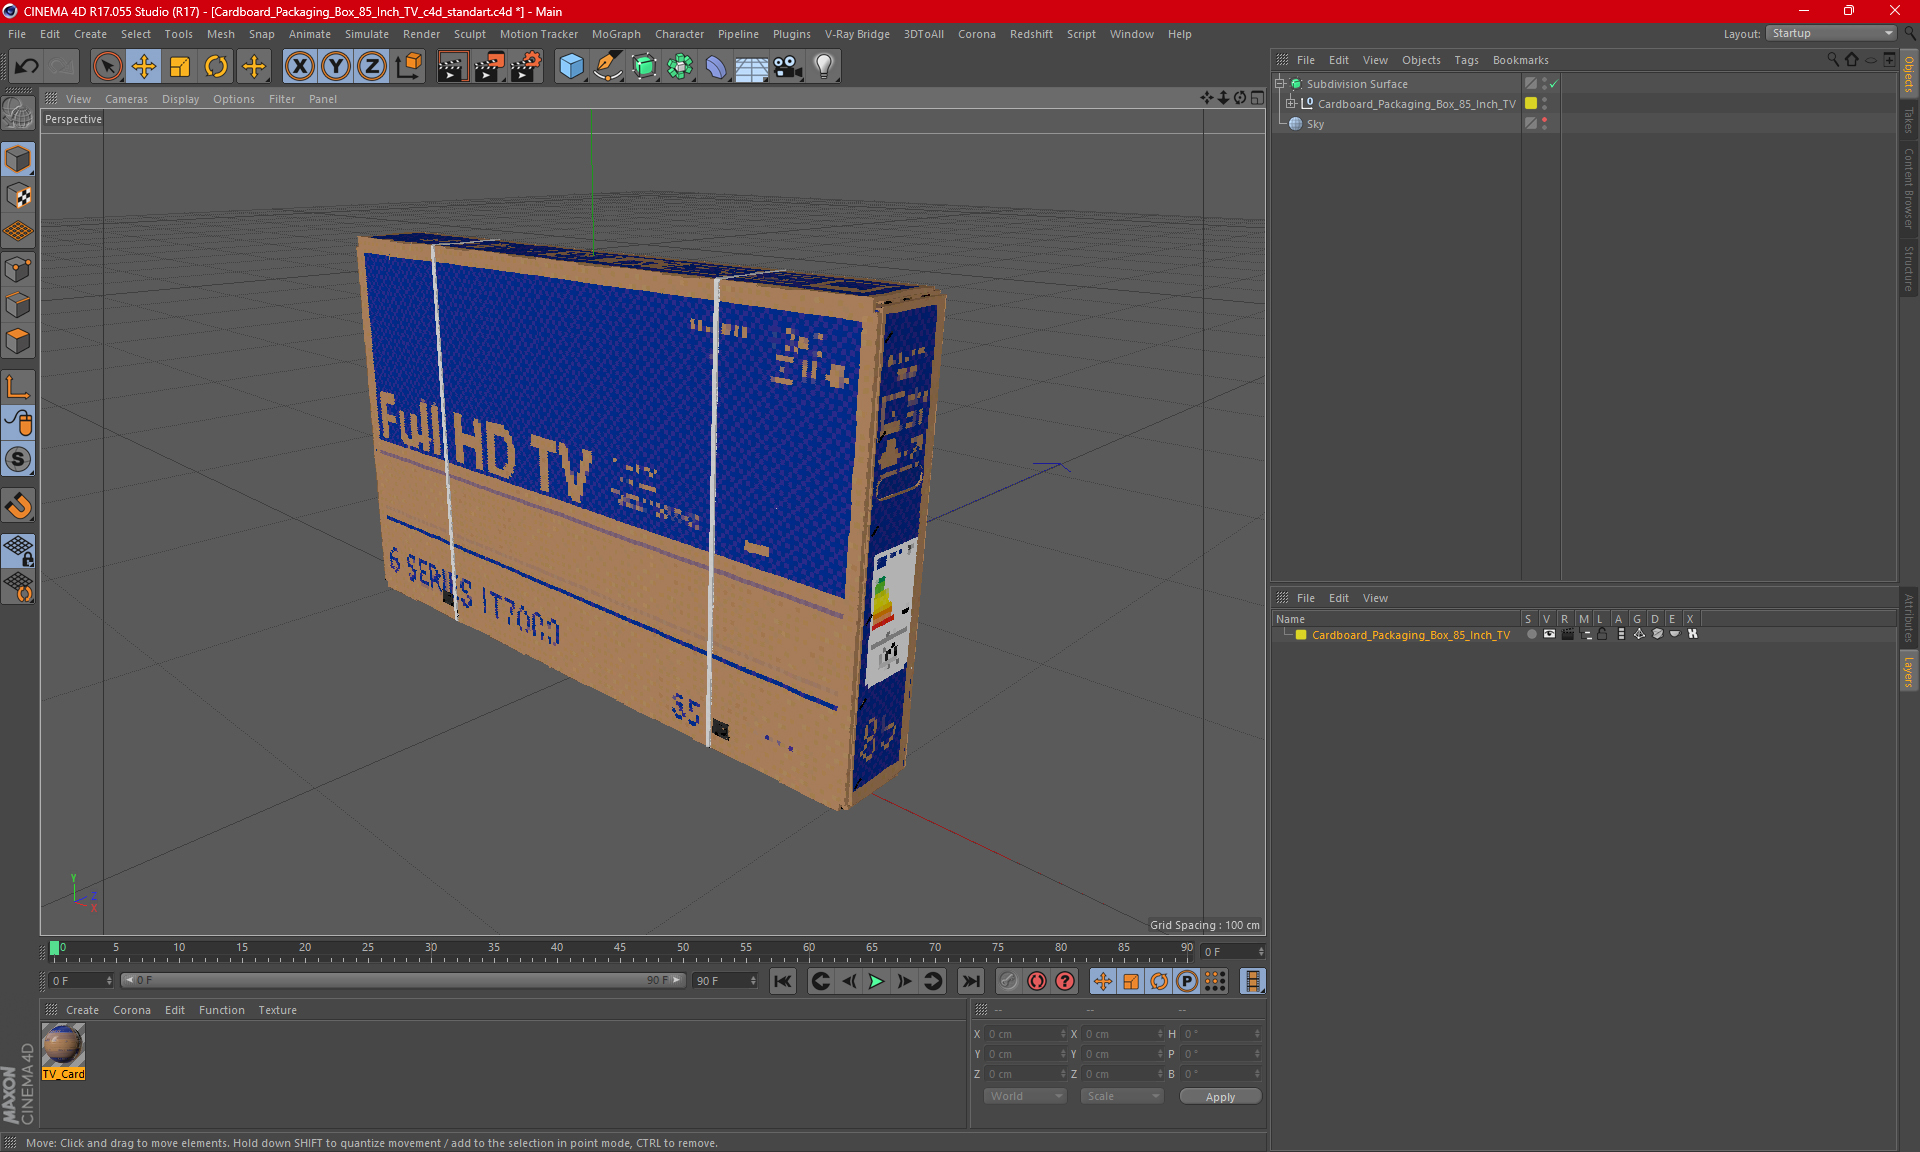Click the Scale tool icon

tap(180, 67)
